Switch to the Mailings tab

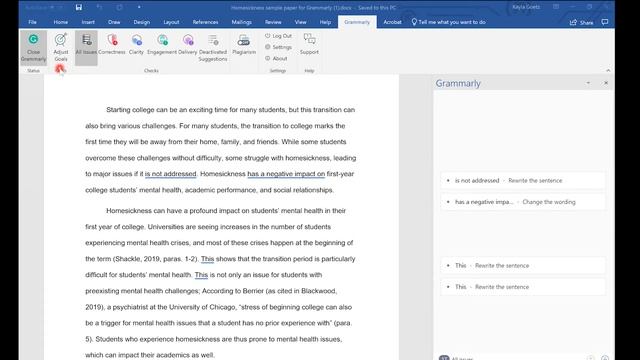coord(242,22)
